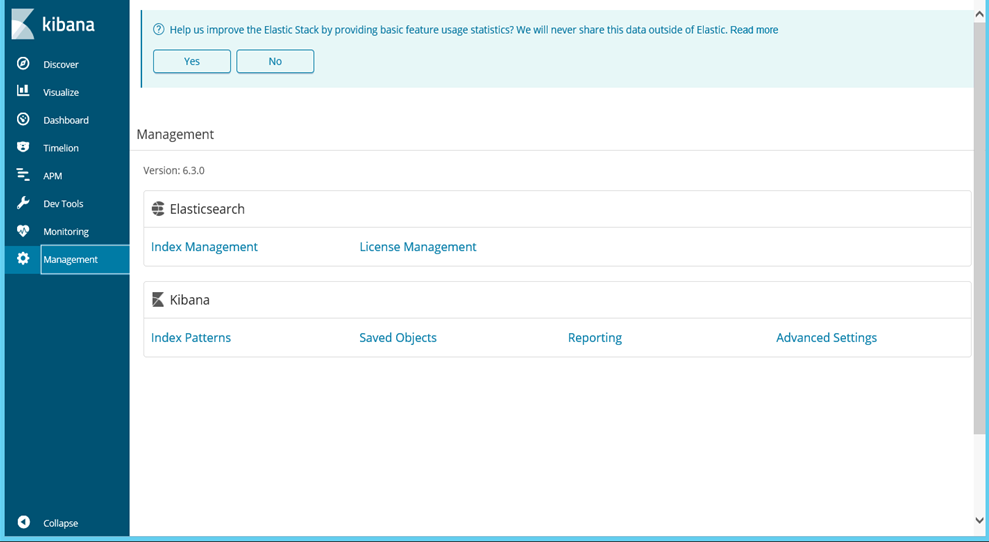Click the Kibana section title
The height and width of the screenshot is (542, 989).
coord(190,300)
